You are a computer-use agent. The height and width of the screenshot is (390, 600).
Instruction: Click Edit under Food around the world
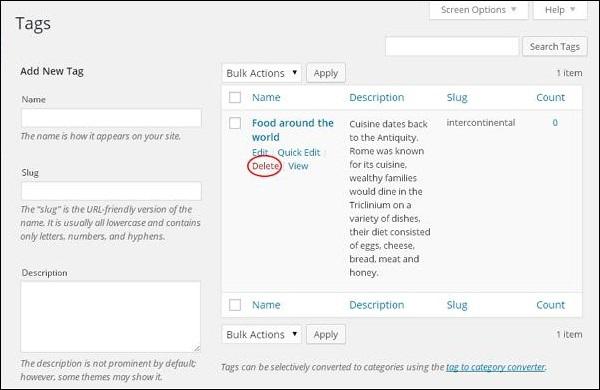(260, 152)
